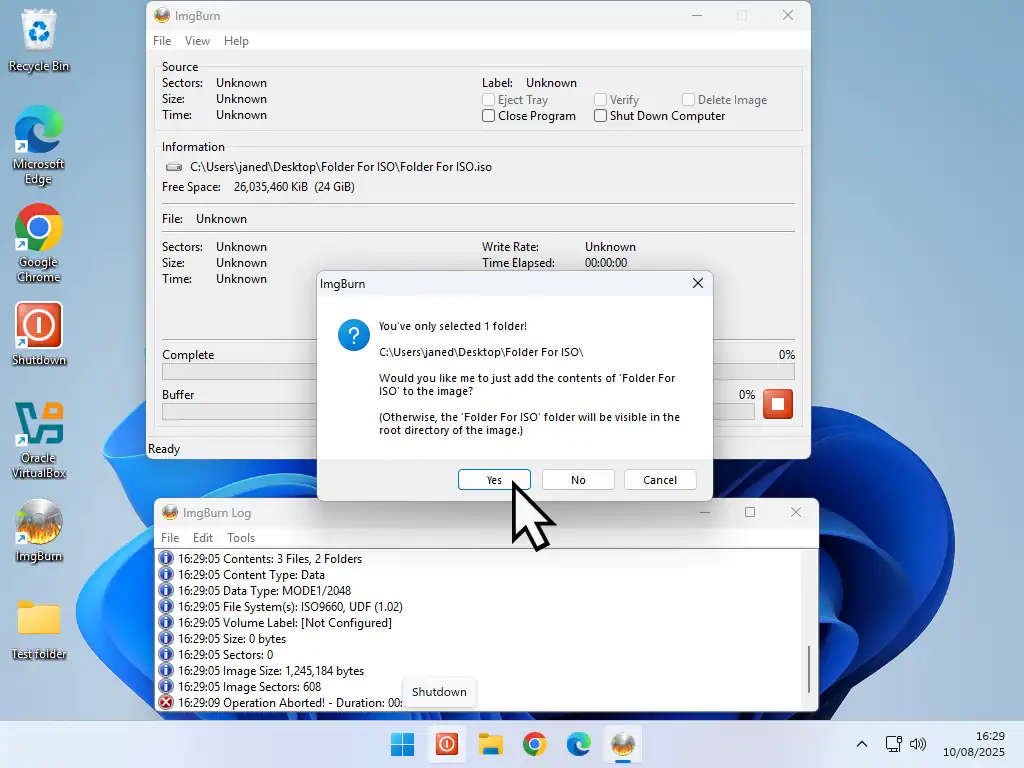1024x768 pixels.
Task: Click the Complete progress bar
Action: (x=478, y=372)
